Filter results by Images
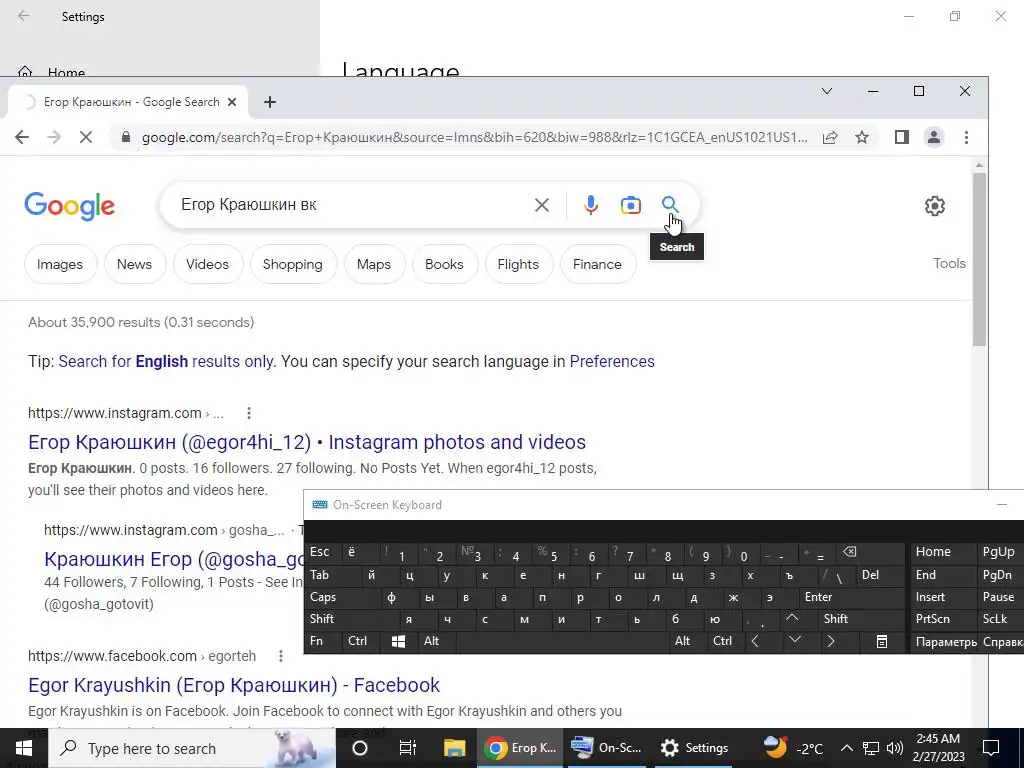1024x768 pixels. click(60, 264)
